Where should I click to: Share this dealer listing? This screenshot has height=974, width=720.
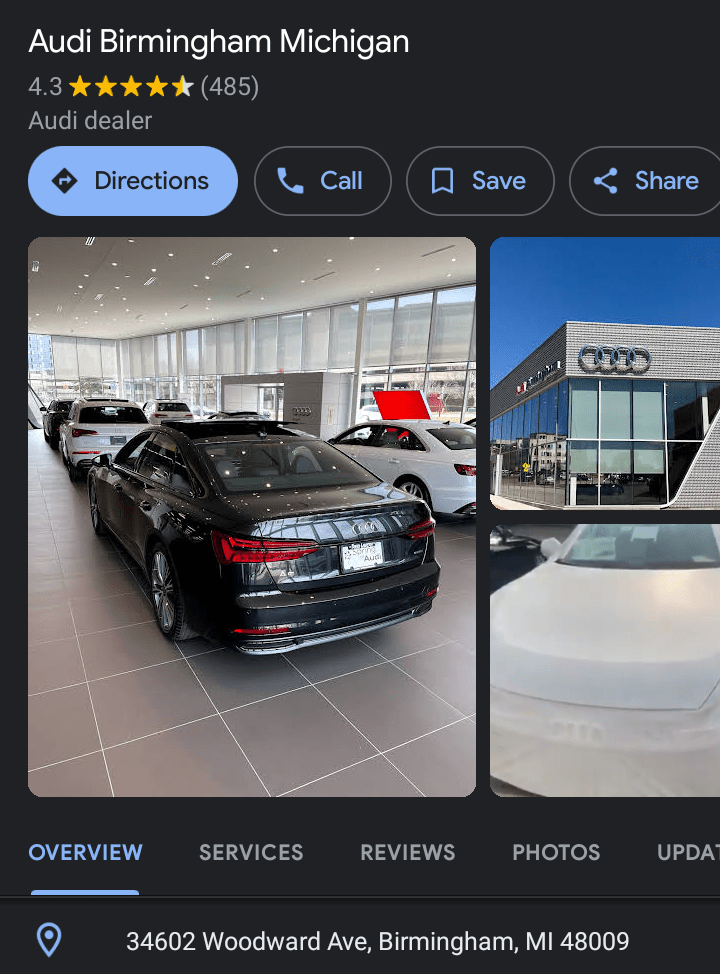click(x=645, y=181)
